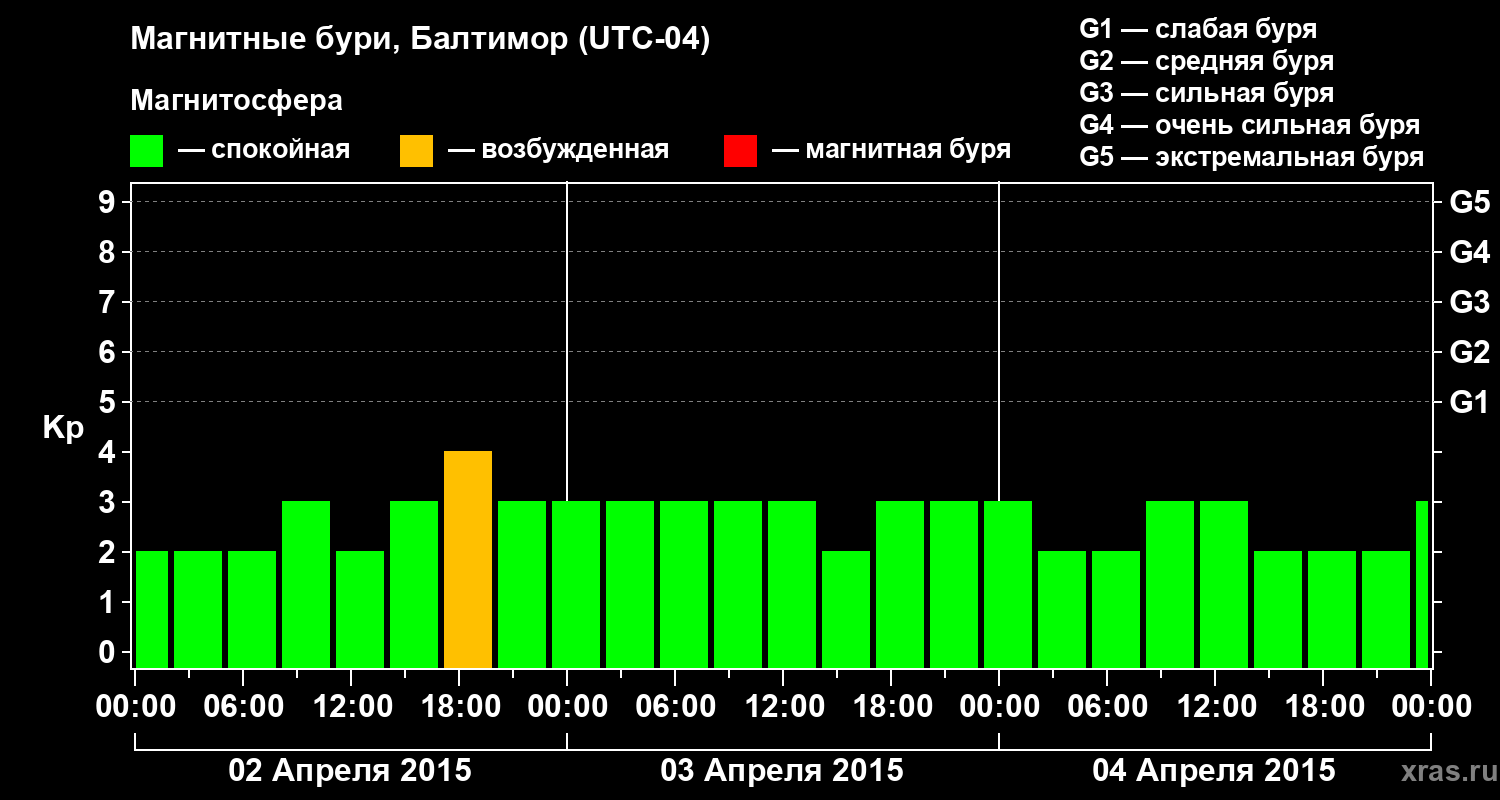The height and width of the screenshot is (800, 1500).
Task: Click the 'G2 — средняя буря' legend line
Action: tap(1207, 61)
